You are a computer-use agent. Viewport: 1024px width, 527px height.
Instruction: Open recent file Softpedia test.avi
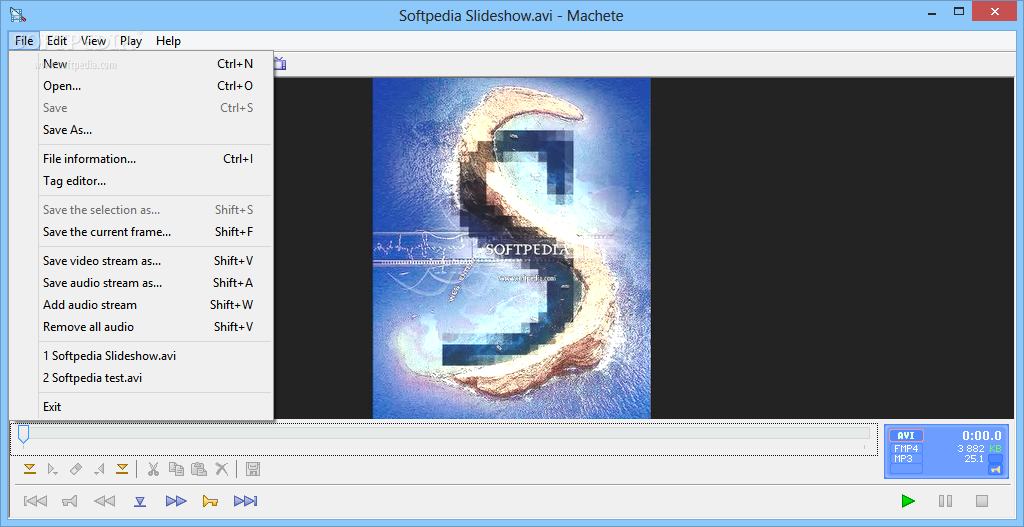(155, 377)
